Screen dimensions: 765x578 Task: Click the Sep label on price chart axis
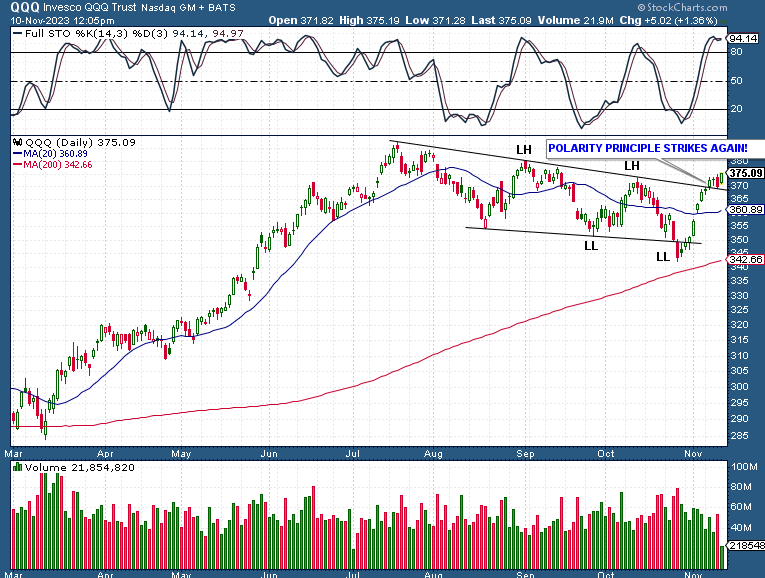pos(525,454)
